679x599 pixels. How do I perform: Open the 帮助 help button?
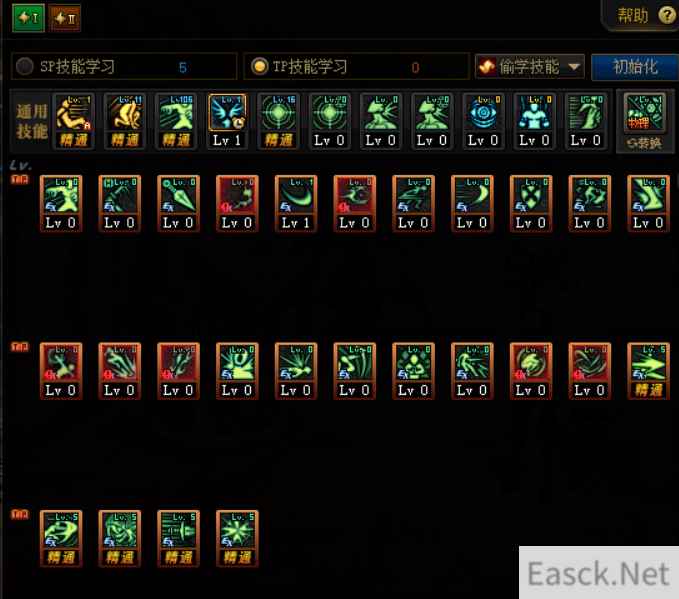[x=645, y=16]
